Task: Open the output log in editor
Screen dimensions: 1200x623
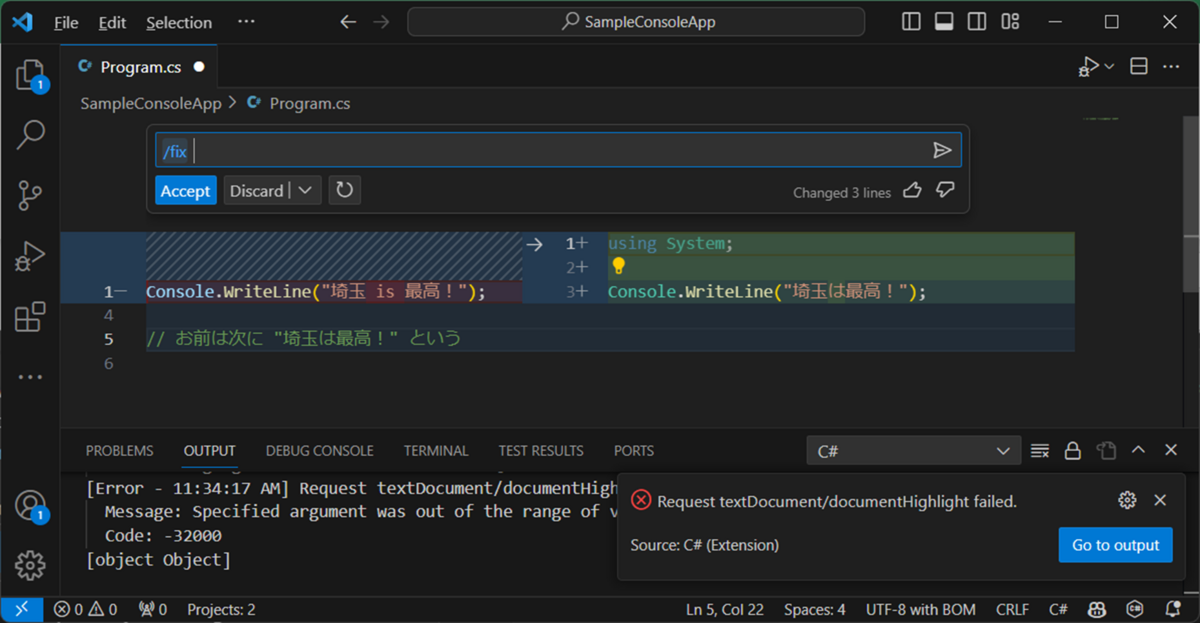Action: pyautogui.click(x=1106, y=451)
